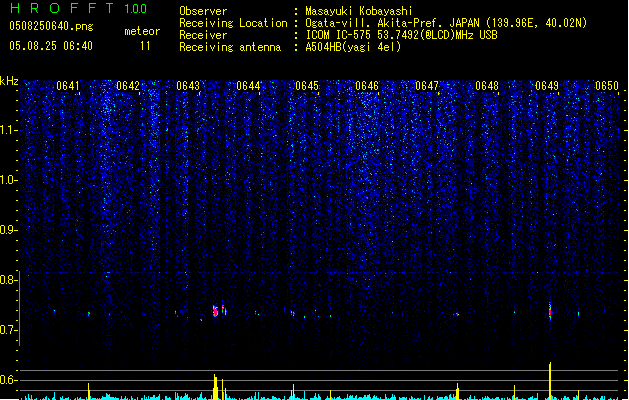The width and height of the screenshot is (629, 400).
Task: Click the 0645 time marker
Action: tap(307, 86)
